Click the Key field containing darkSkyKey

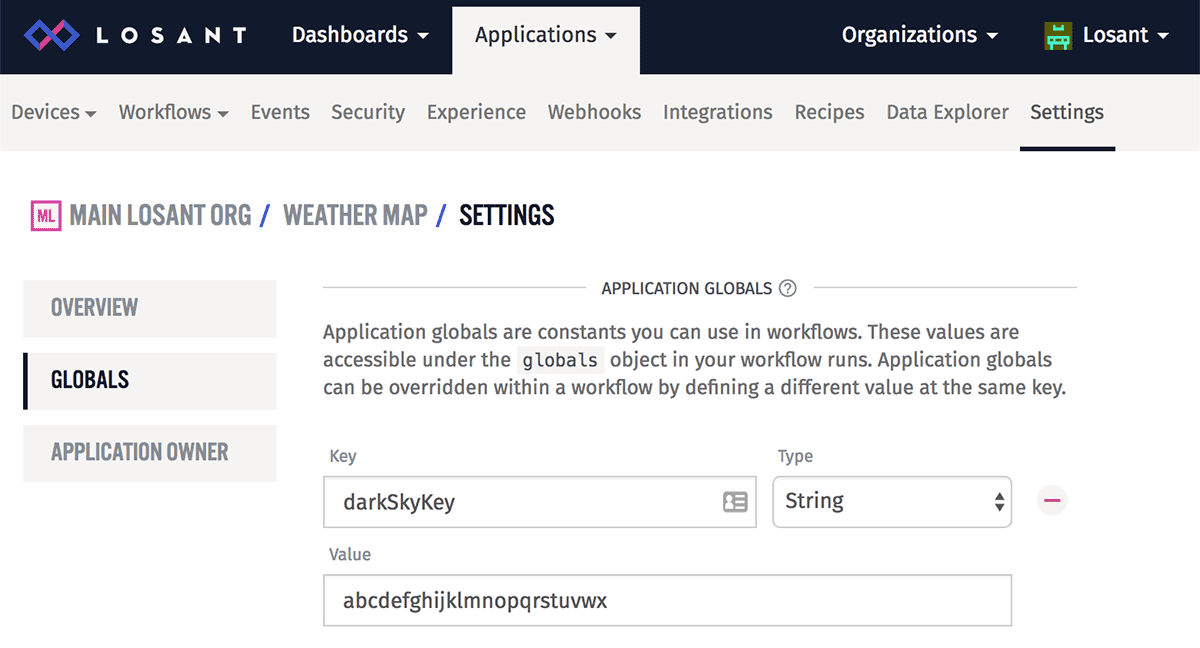[540, 502]
